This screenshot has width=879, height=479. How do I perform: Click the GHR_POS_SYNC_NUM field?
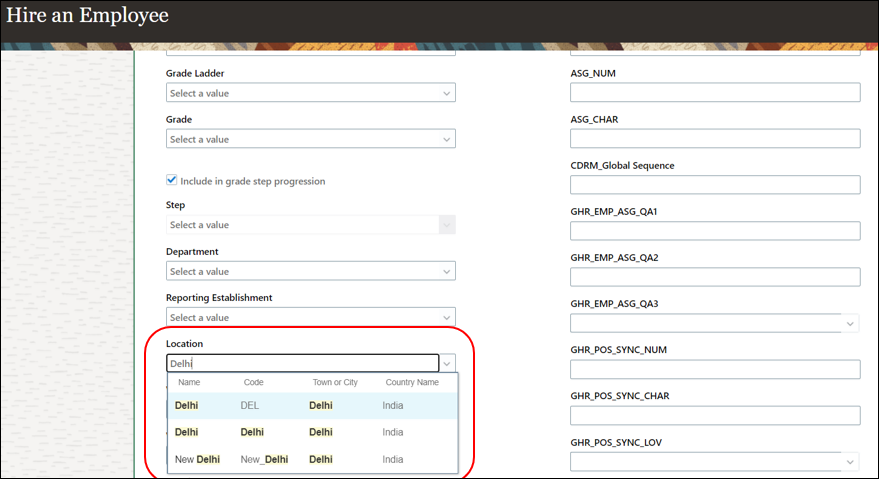(715, 369)
